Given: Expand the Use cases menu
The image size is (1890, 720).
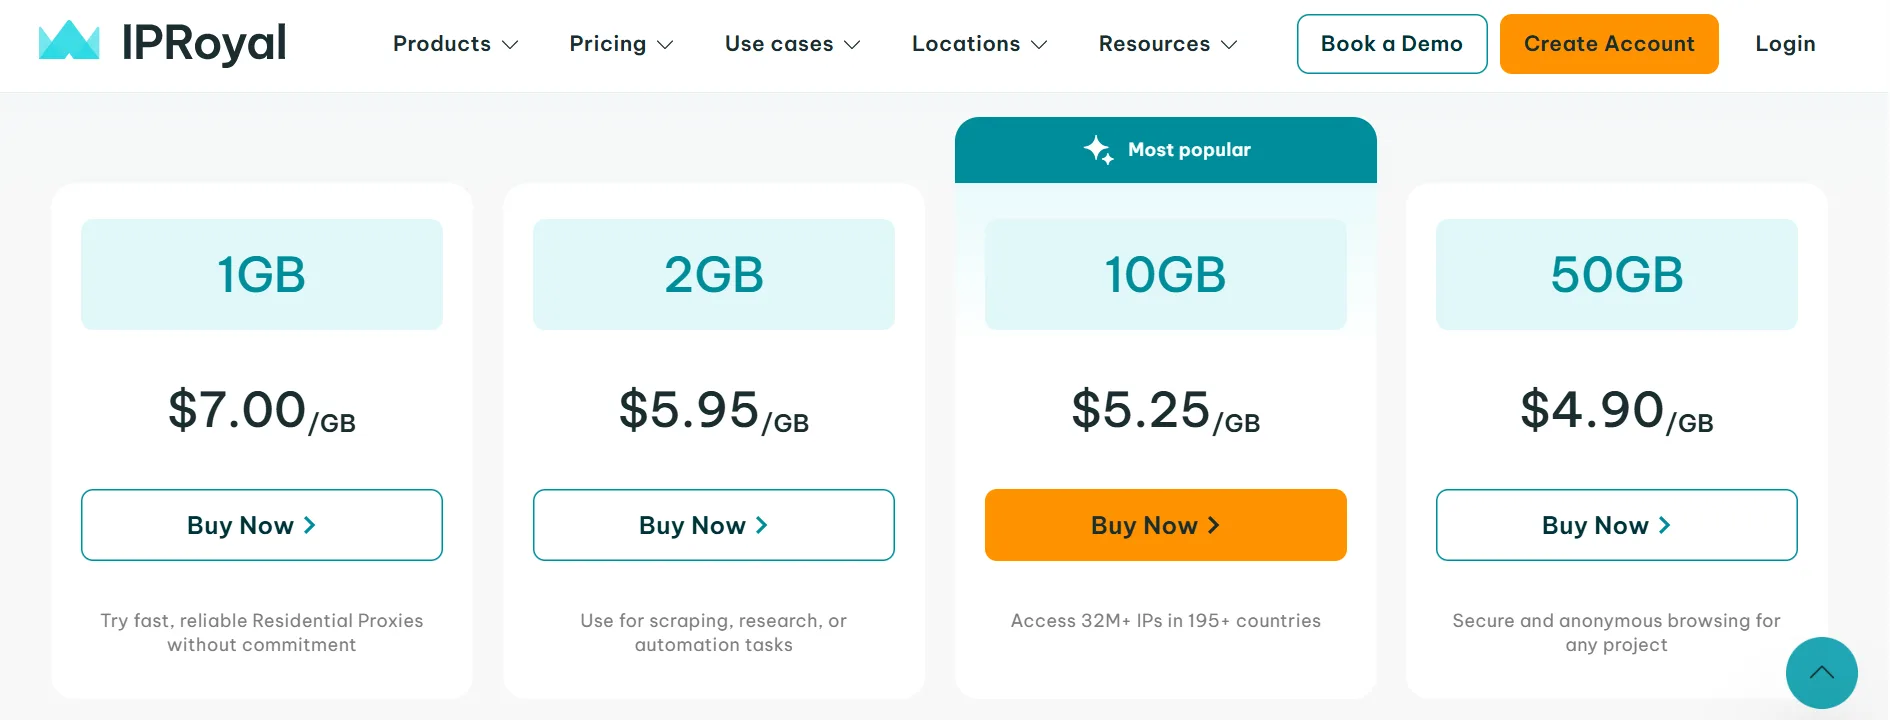Looking at the screenshot, I should (779, 44).
